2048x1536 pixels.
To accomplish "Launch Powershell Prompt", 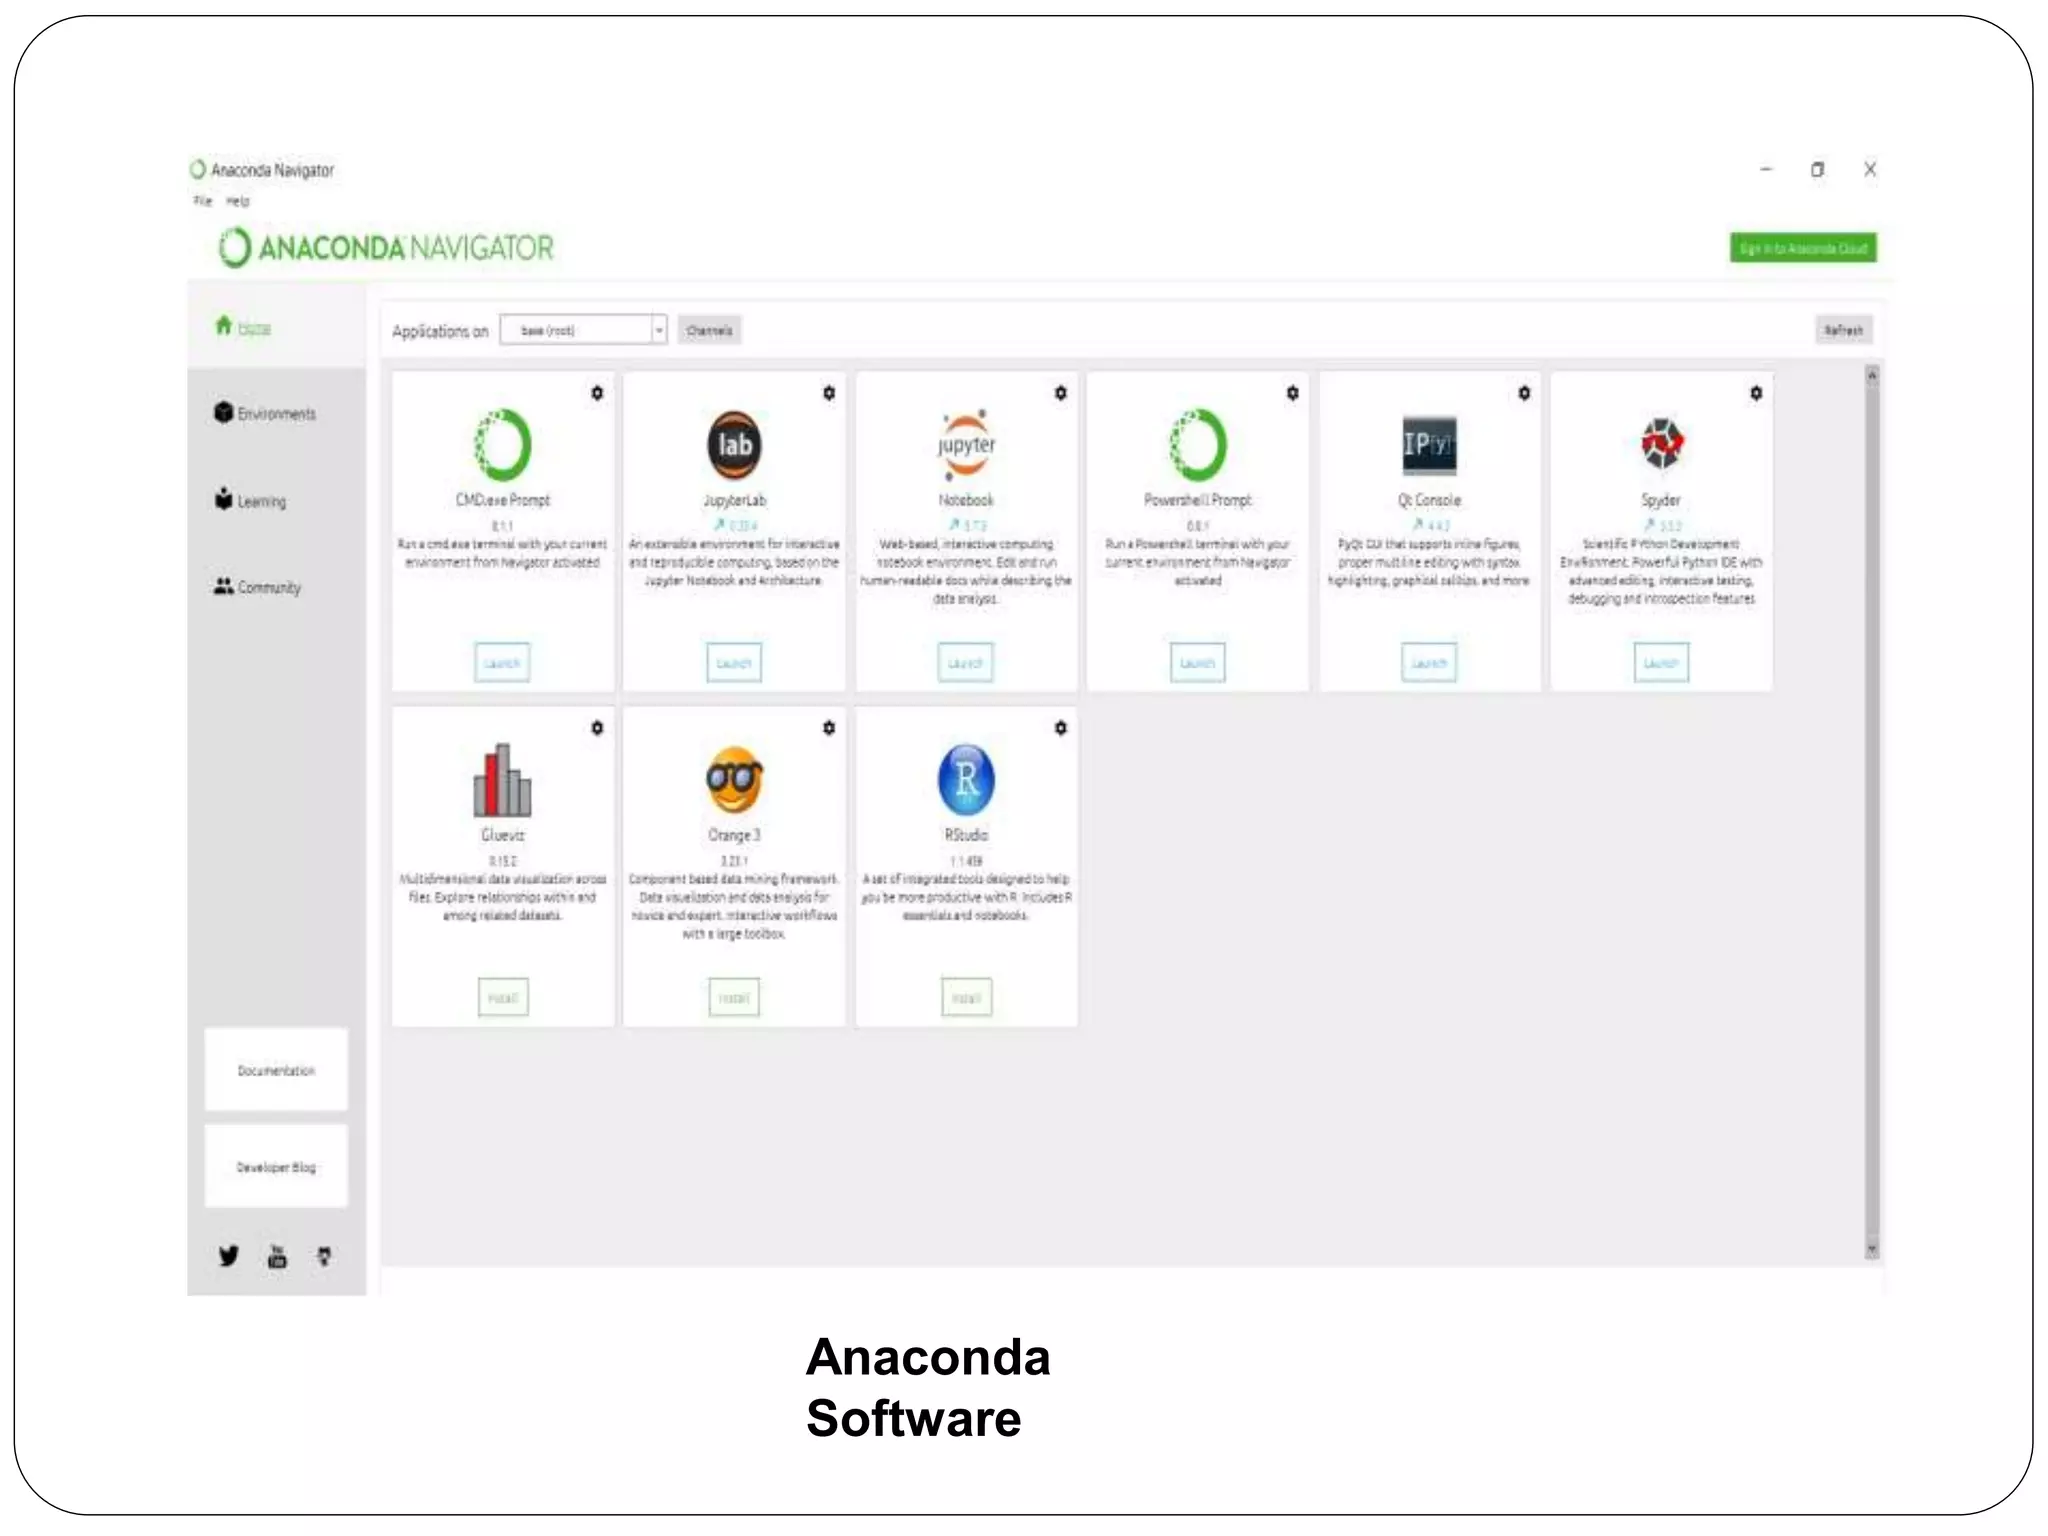I will tap(1198, 662).
